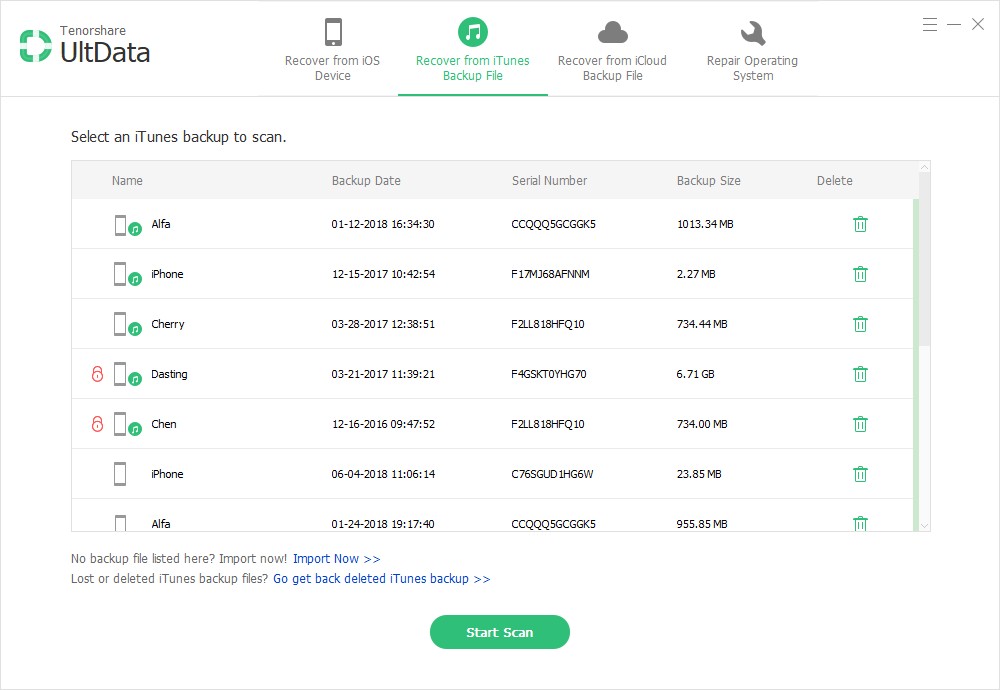Click backup size 23.85 MB
The height and width of the screenshot is (690, 1000).
click(699, 474)
